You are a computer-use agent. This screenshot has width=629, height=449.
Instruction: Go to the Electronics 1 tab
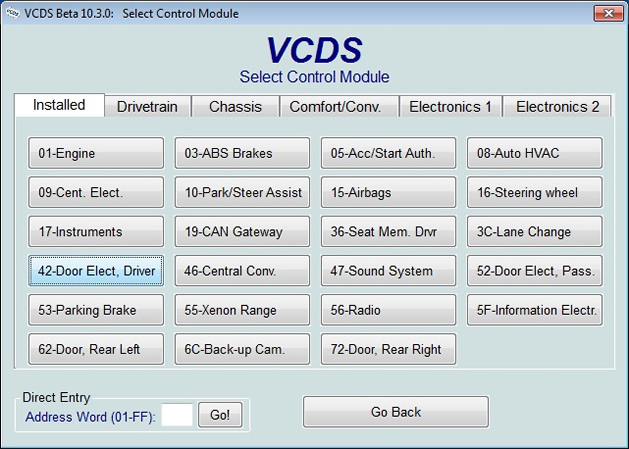450,106
